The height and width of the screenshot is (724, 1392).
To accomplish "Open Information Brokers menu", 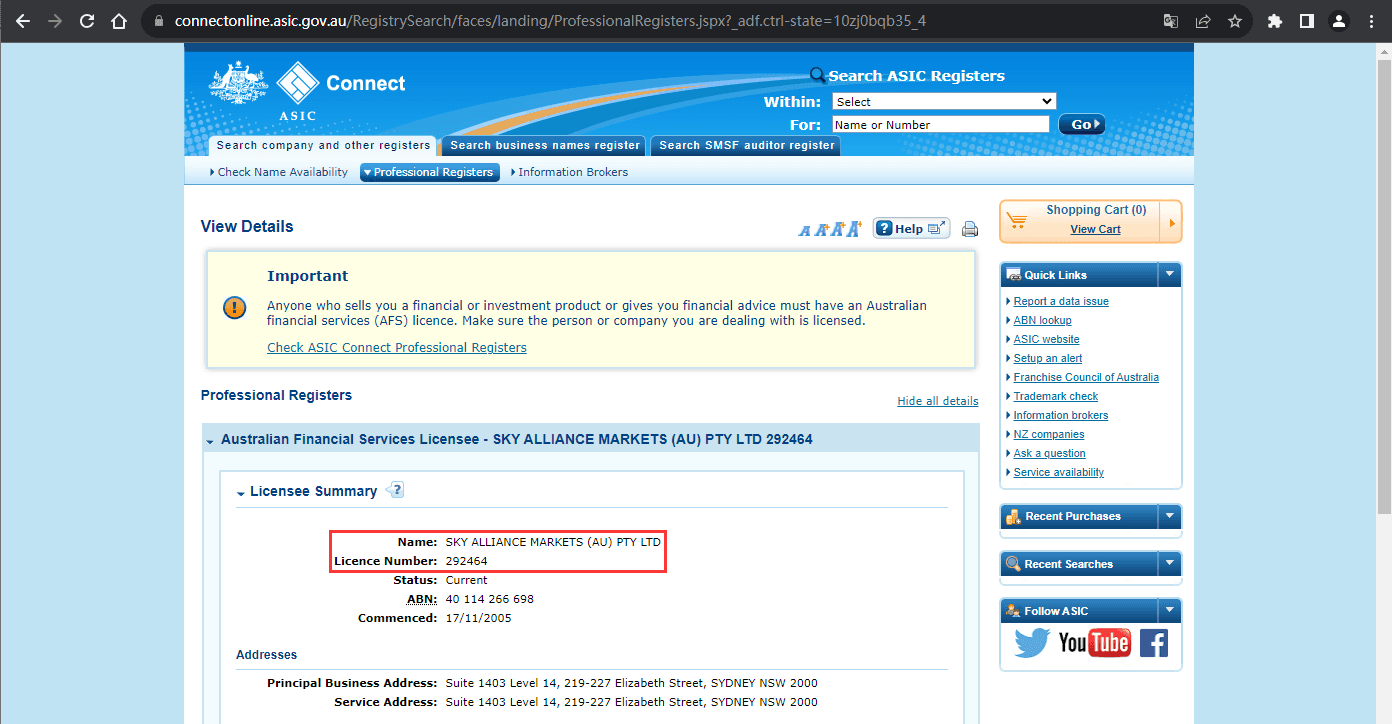I will click(x=569, y=172).
